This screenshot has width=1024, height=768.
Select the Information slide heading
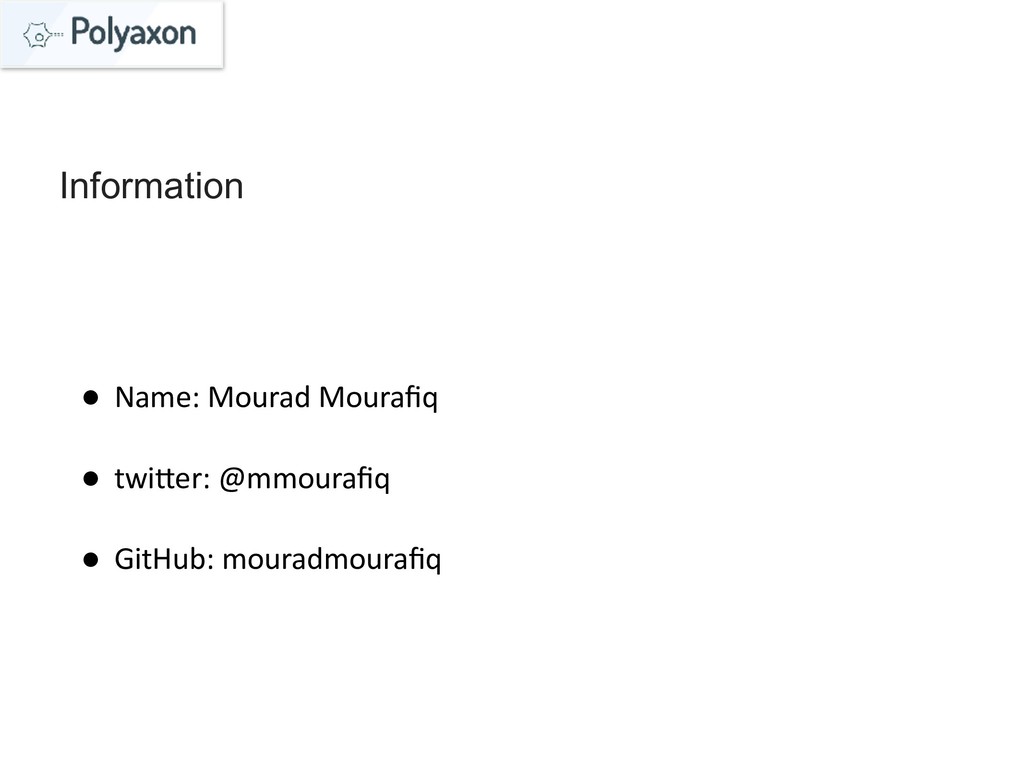click(x=151, y=186)
